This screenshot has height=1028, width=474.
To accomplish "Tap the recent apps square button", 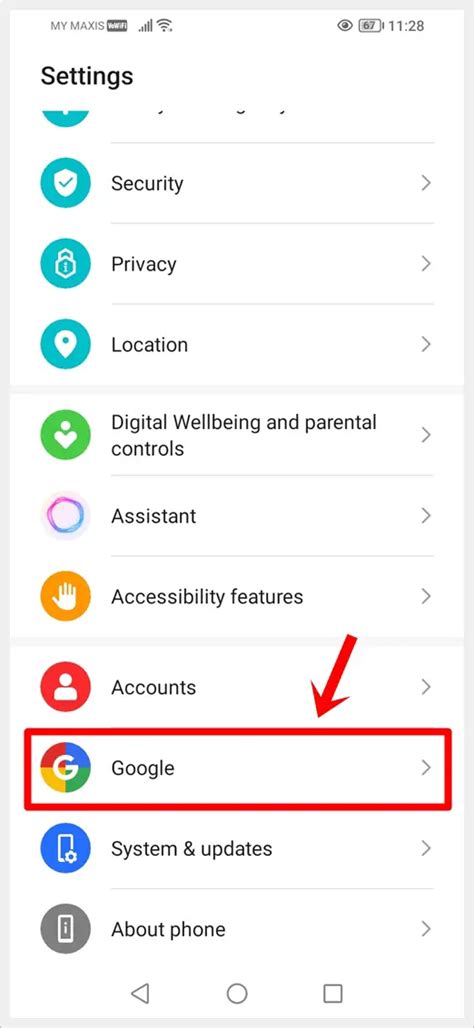I will 333,993.
